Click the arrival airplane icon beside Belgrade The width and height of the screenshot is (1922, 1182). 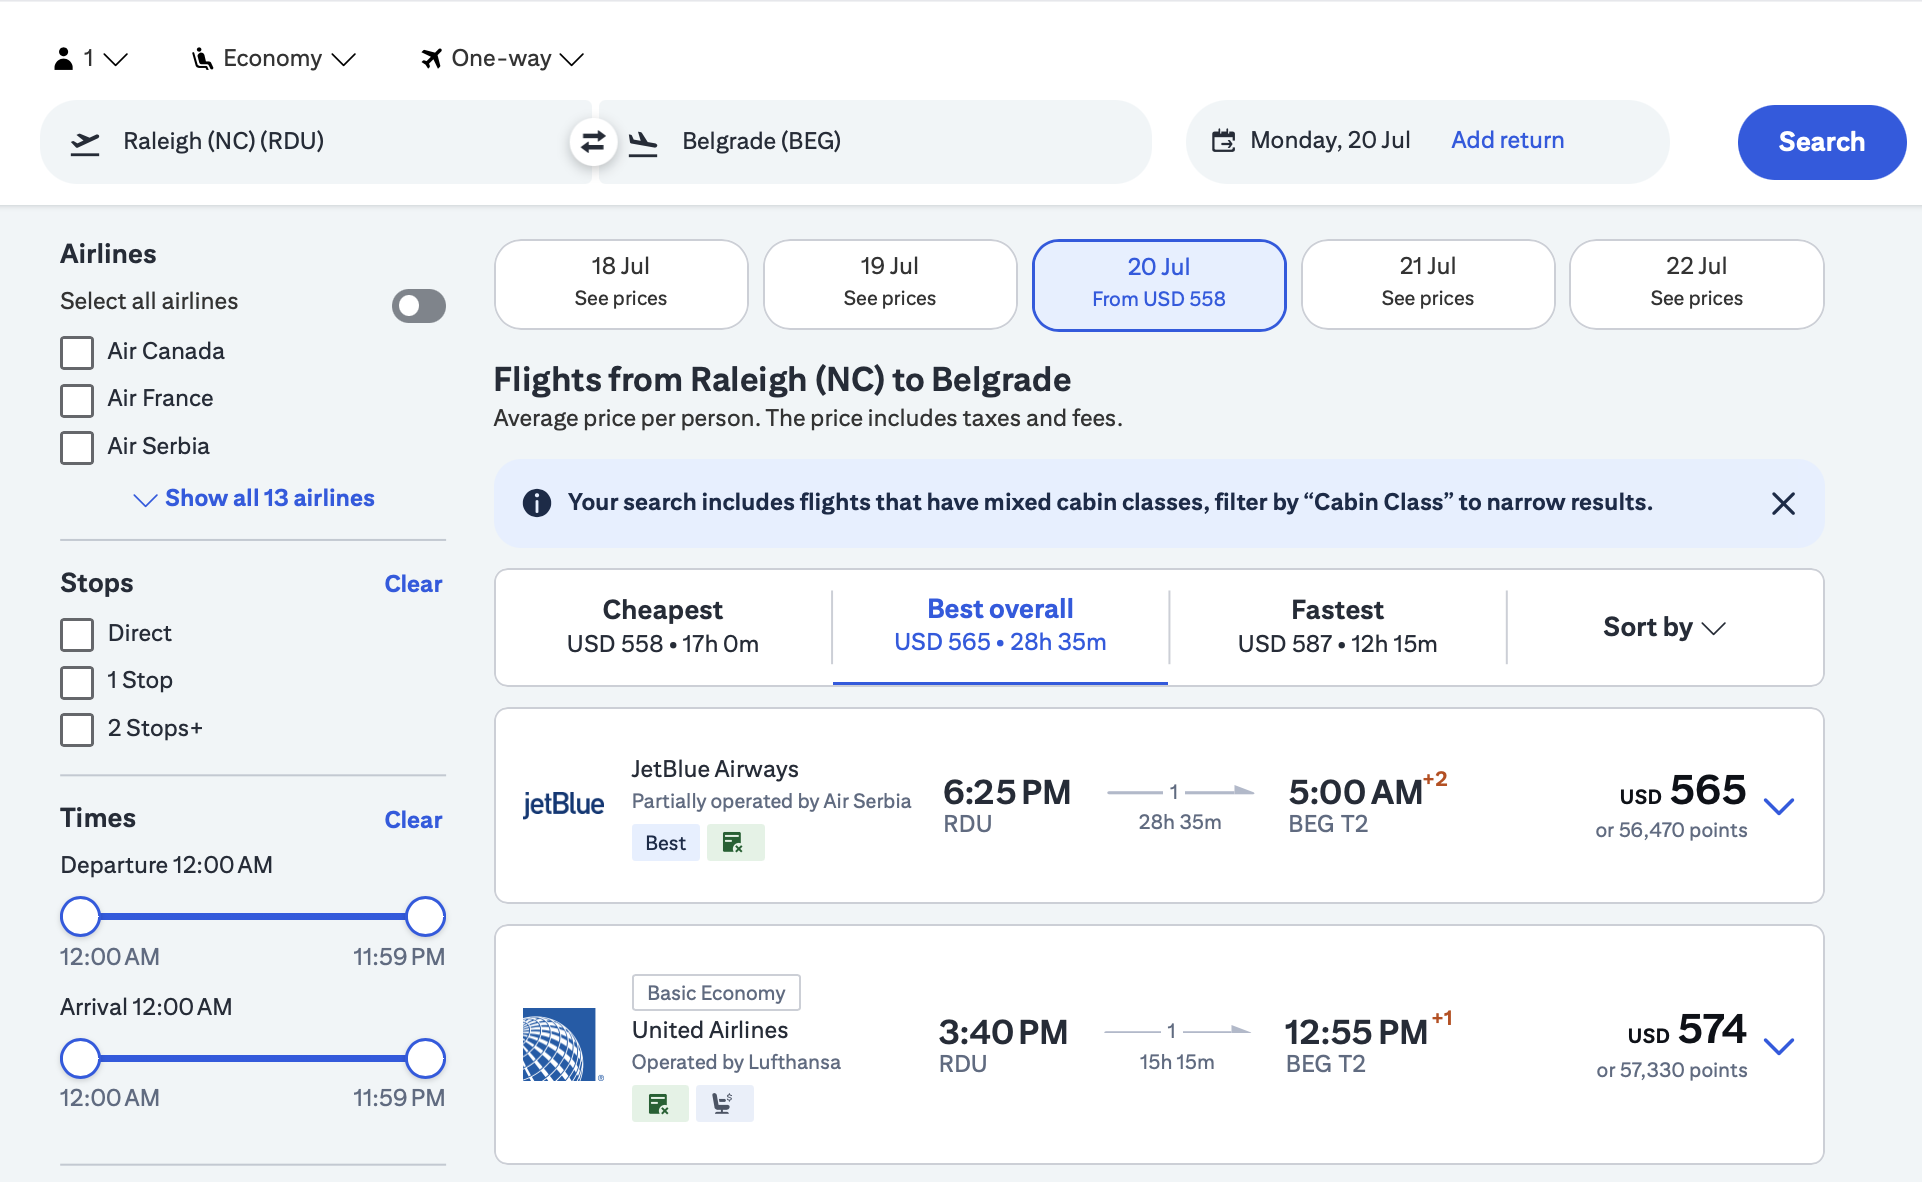point(644,143)
